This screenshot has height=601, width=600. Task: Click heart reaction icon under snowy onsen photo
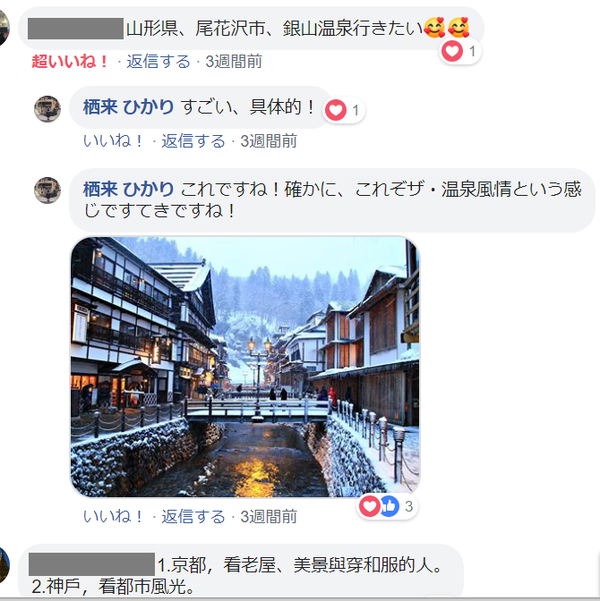pos(369,506)
